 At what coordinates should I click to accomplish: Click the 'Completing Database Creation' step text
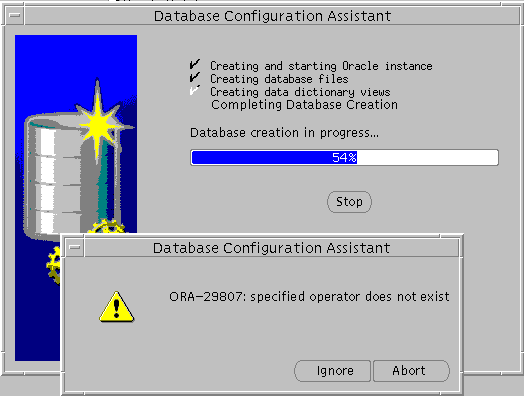[x=304, y=105]
